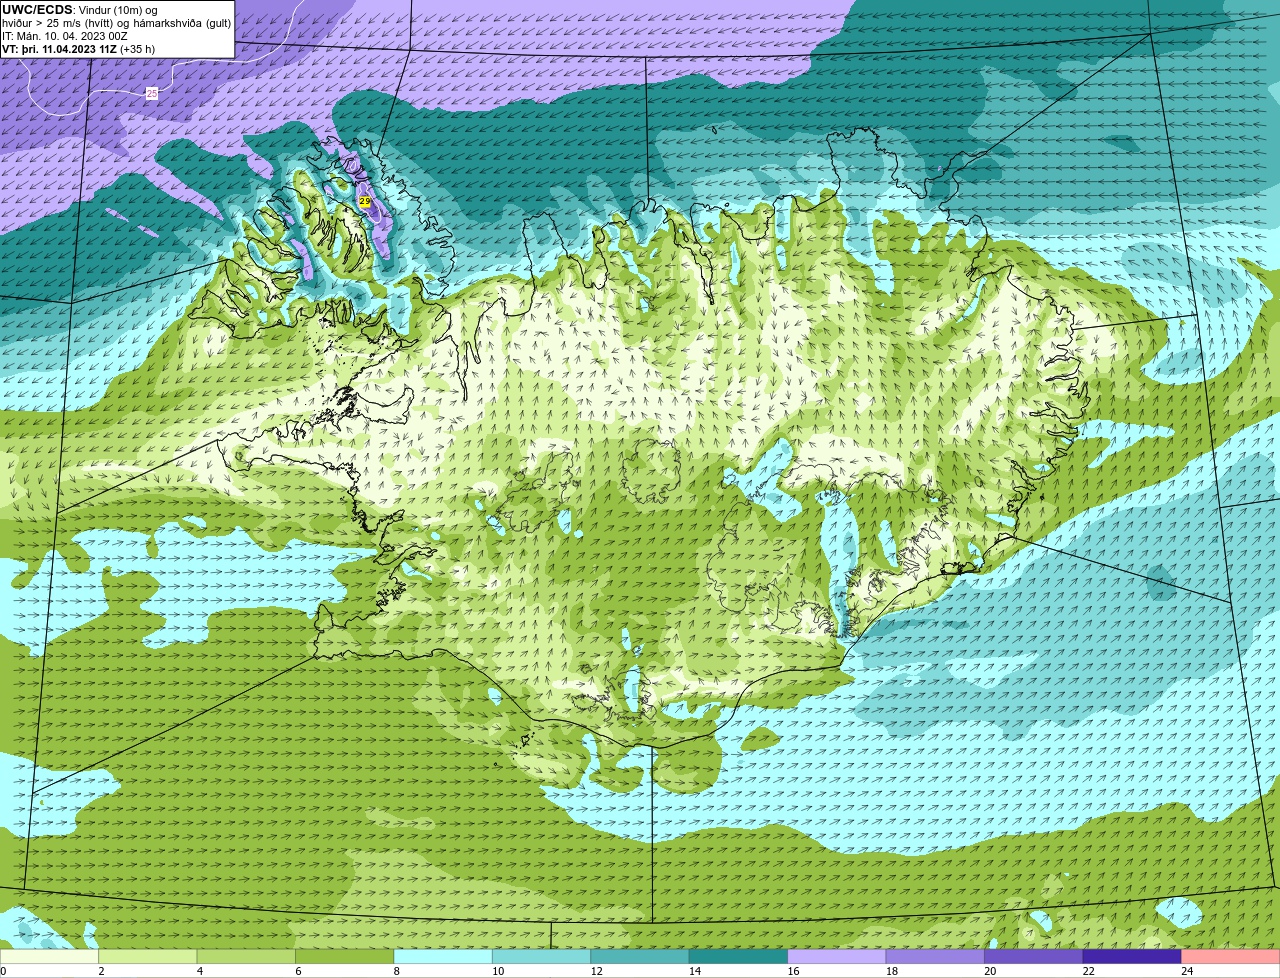Click the "10" tick label on the color scale
The width and height of the screenshot is (1280, 978).
pyautogui.click(x=498, y=971)
